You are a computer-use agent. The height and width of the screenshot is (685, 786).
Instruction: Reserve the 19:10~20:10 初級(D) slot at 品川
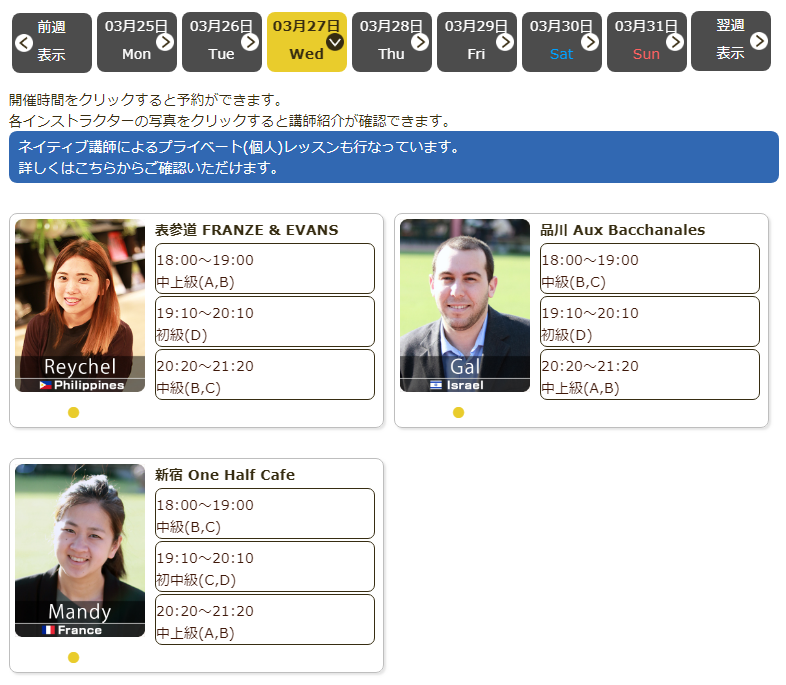click(x=649, y=322)
